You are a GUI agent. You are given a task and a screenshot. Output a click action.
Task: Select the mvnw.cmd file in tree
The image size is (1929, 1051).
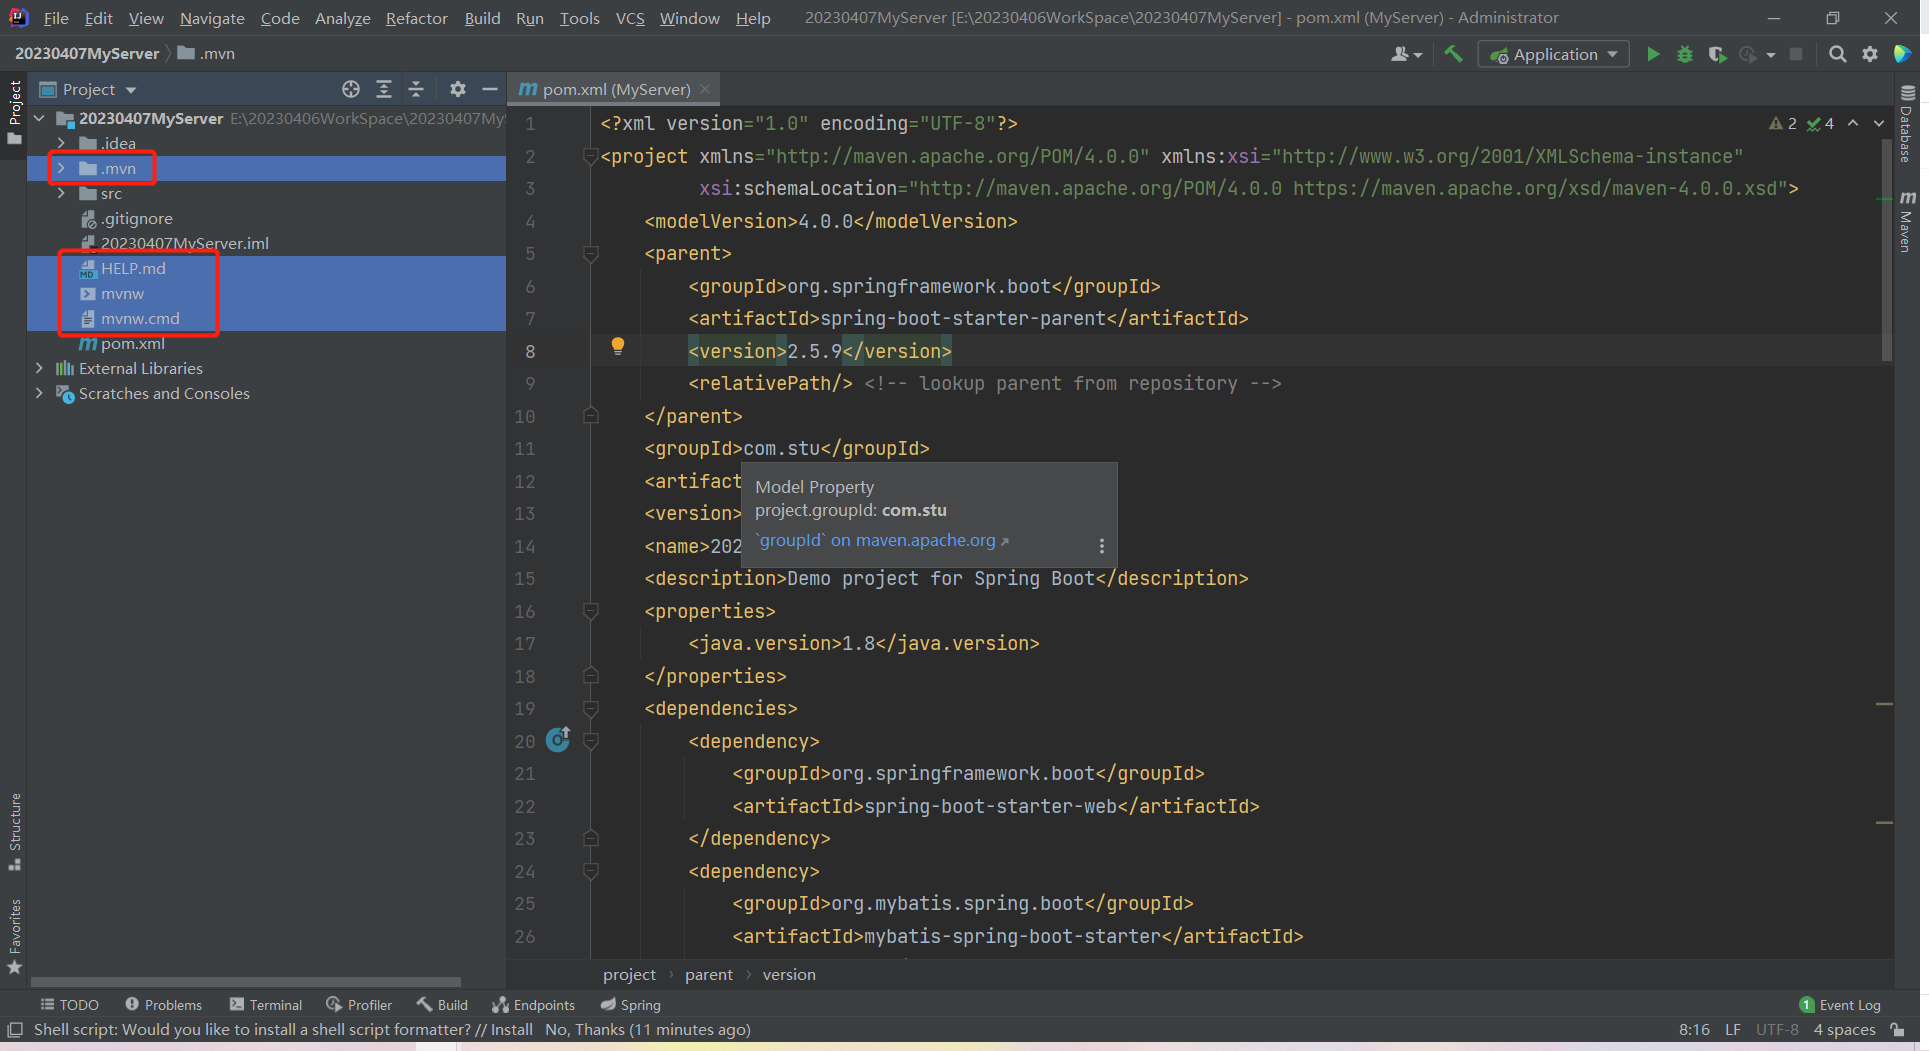pyautogui.click(x=140, y=319)
